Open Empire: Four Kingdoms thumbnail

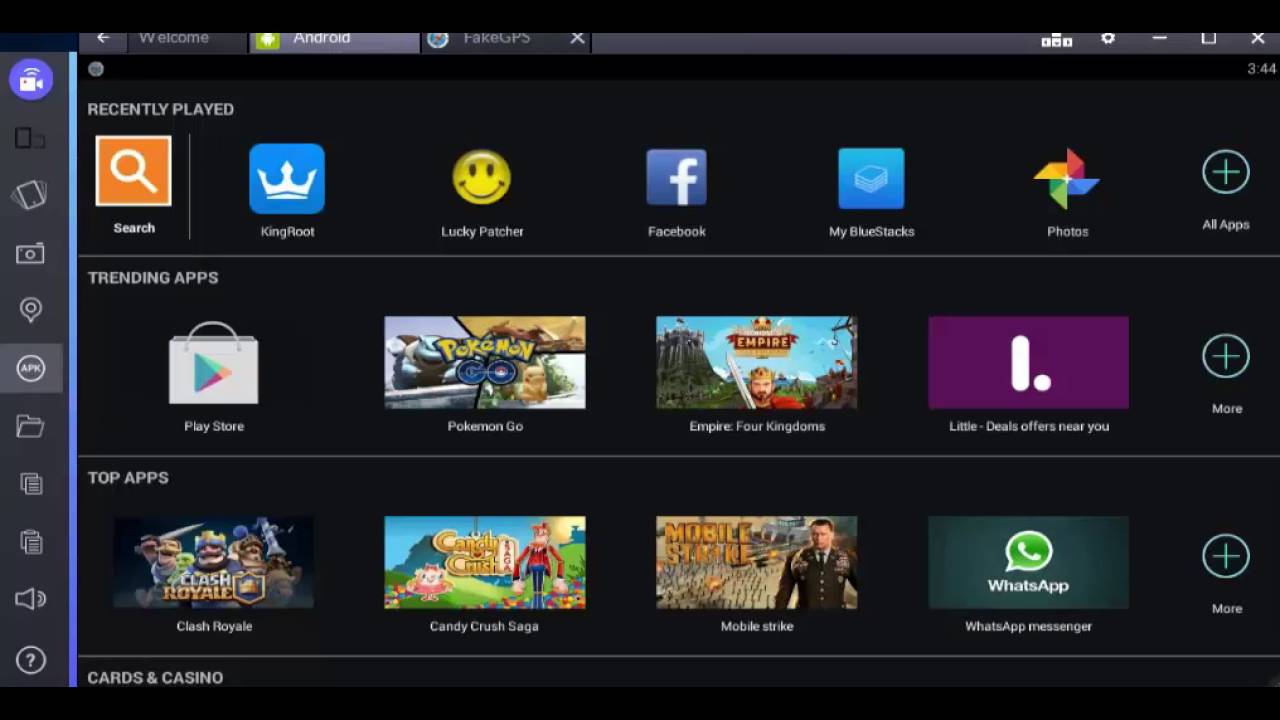pyautogui.click(x=757, y=363)
